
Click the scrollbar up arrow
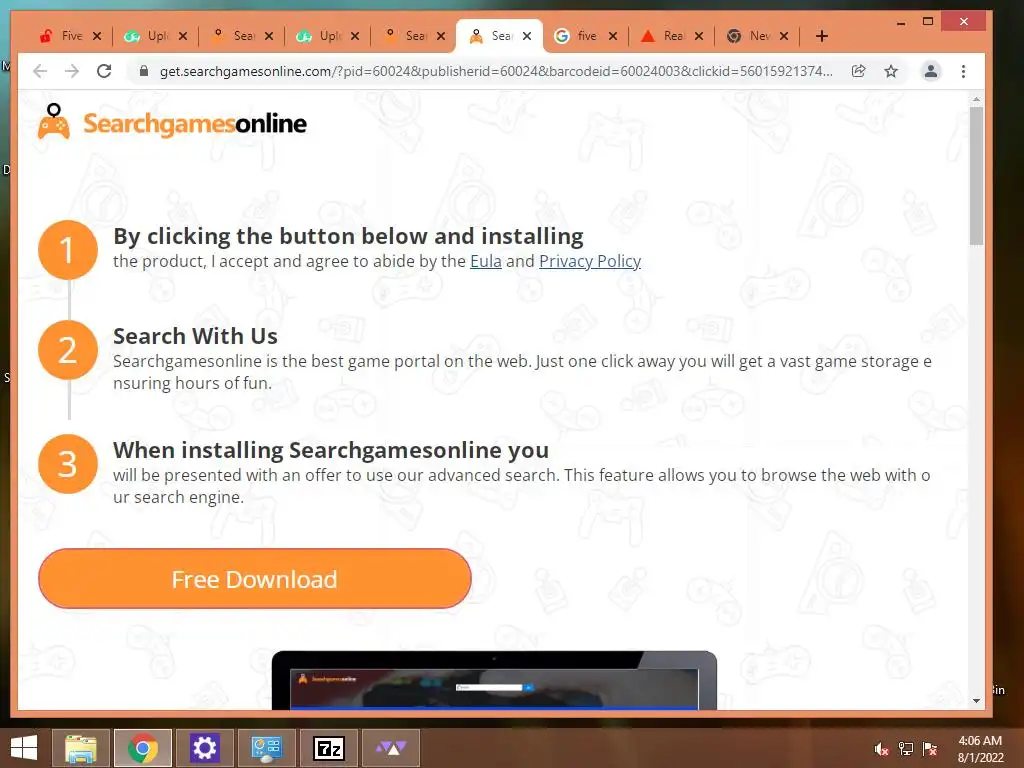tap(976, 100)
